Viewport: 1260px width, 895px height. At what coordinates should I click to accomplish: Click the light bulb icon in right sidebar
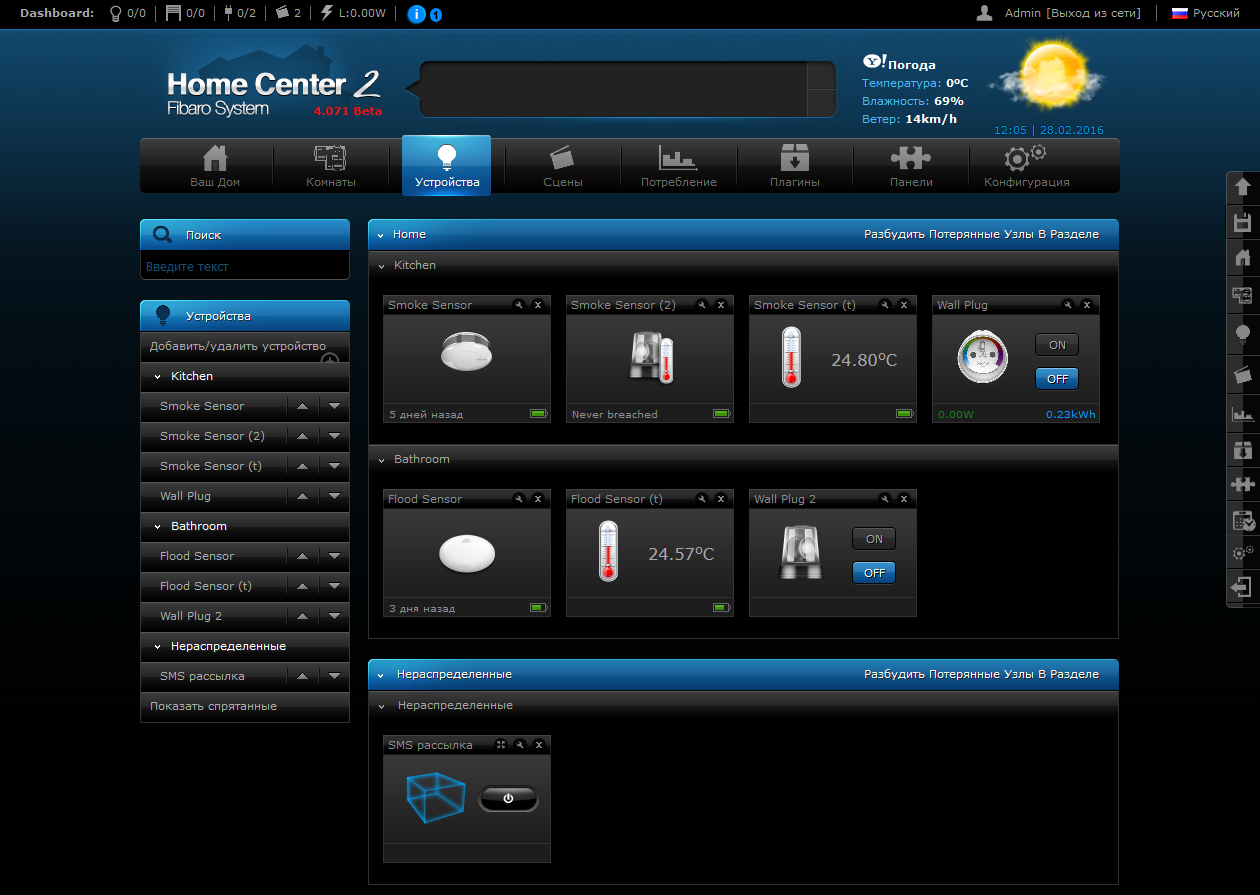coord(1243,334)
